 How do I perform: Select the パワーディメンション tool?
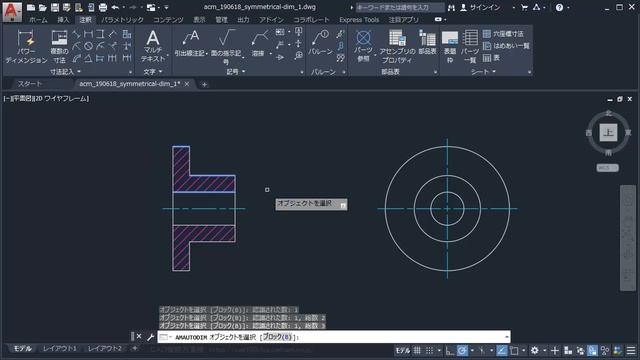[x=26, y=47]
